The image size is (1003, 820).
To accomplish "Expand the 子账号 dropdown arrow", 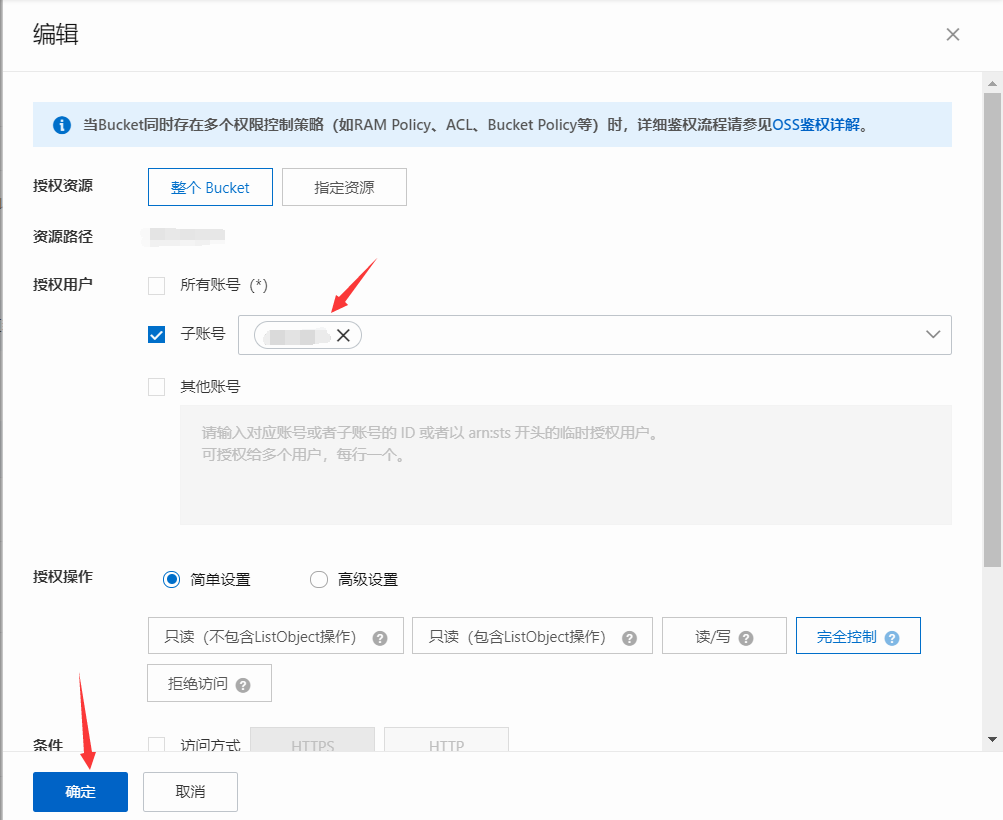I will coord(934,335).
